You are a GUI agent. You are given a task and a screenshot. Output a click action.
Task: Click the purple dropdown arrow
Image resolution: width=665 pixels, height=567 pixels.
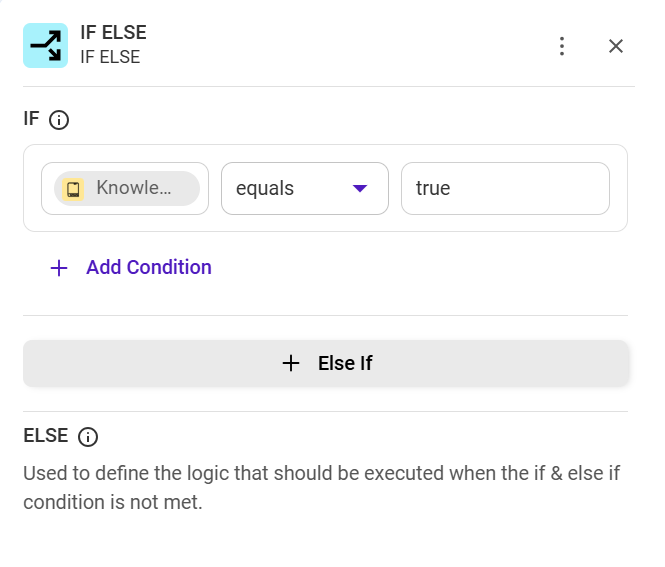coord(361,188)
